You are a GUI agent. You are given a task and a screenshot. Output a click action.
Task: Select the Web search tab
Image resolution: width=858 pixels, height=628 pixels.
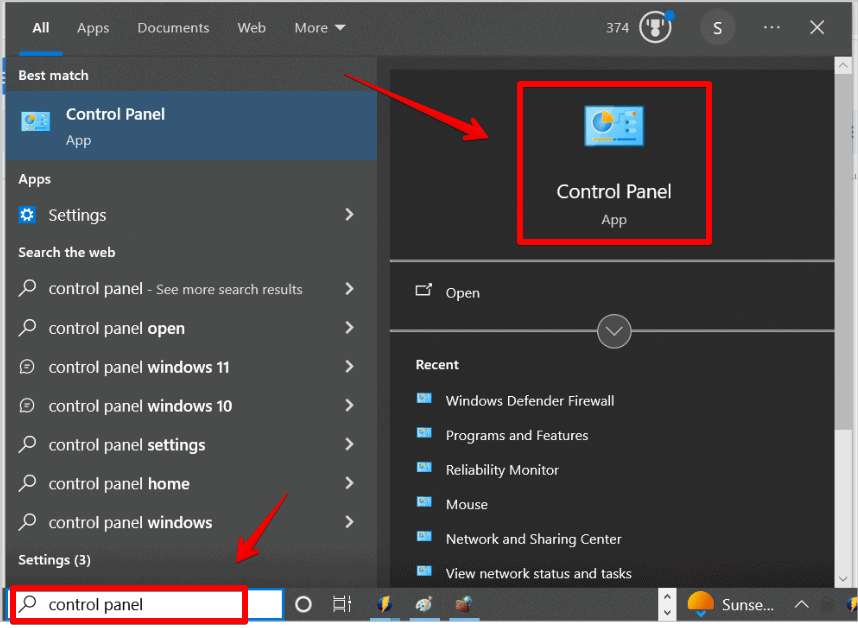click(x=251, y=28)
